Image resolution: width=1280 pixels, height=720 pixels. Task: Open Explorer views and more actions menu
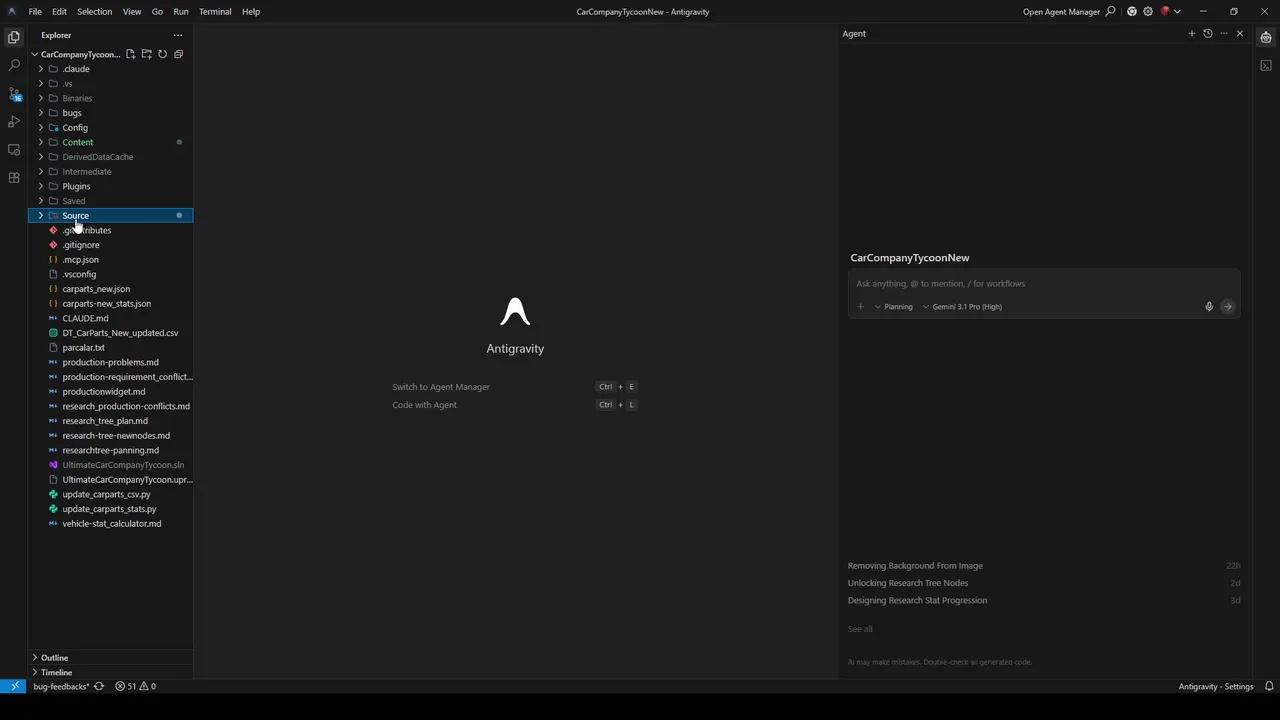click(178, 35)
